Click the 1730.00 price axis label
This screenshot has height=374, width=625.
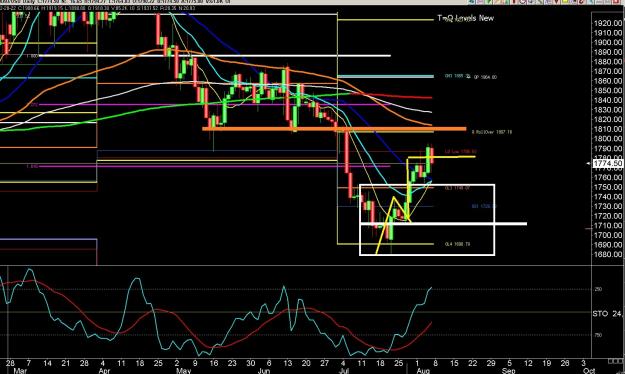coord(608,206)
